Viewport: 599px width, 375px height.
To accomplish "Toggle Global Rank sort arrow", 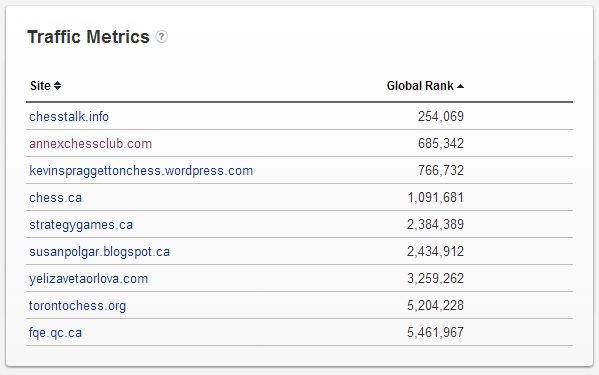I will tap(460, 86).
